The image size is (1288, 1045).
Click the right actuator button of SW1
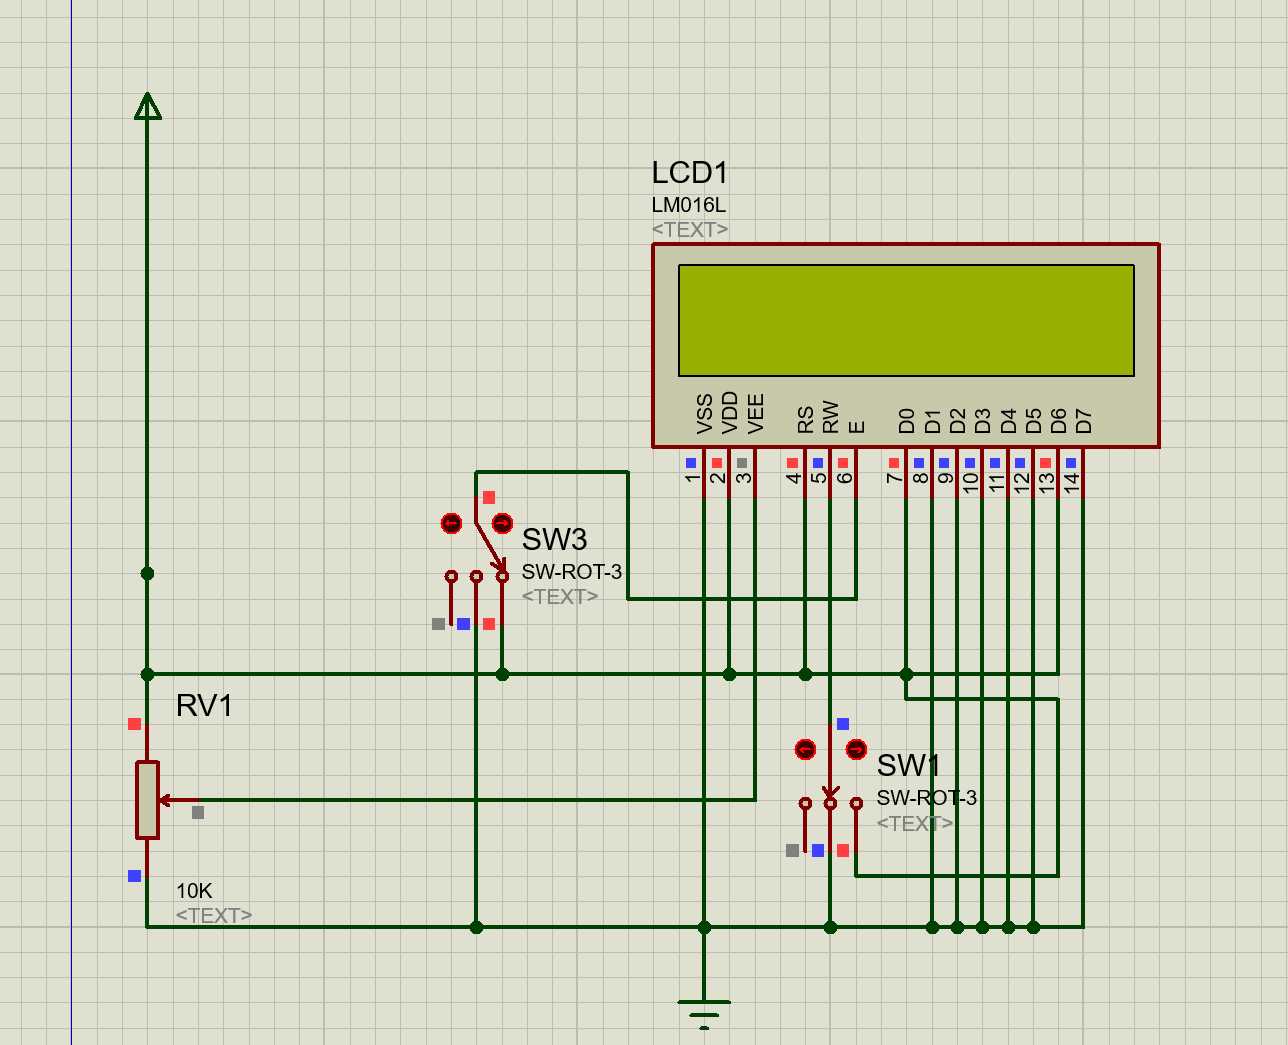(856, 749)
